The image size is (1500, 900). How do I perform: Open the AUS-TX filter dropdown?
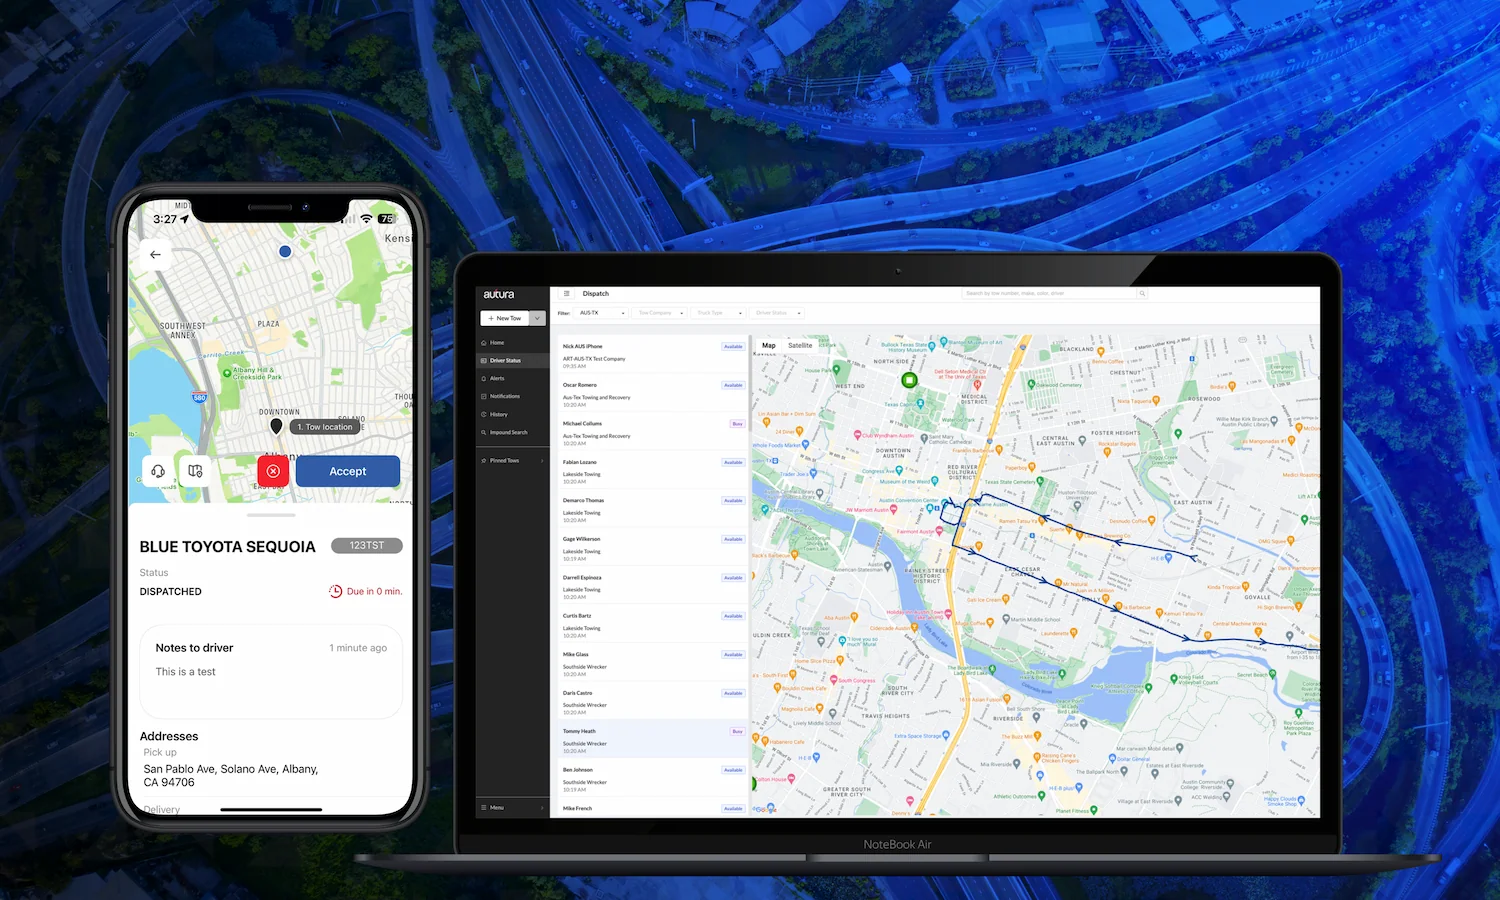(x=603, y=313)
